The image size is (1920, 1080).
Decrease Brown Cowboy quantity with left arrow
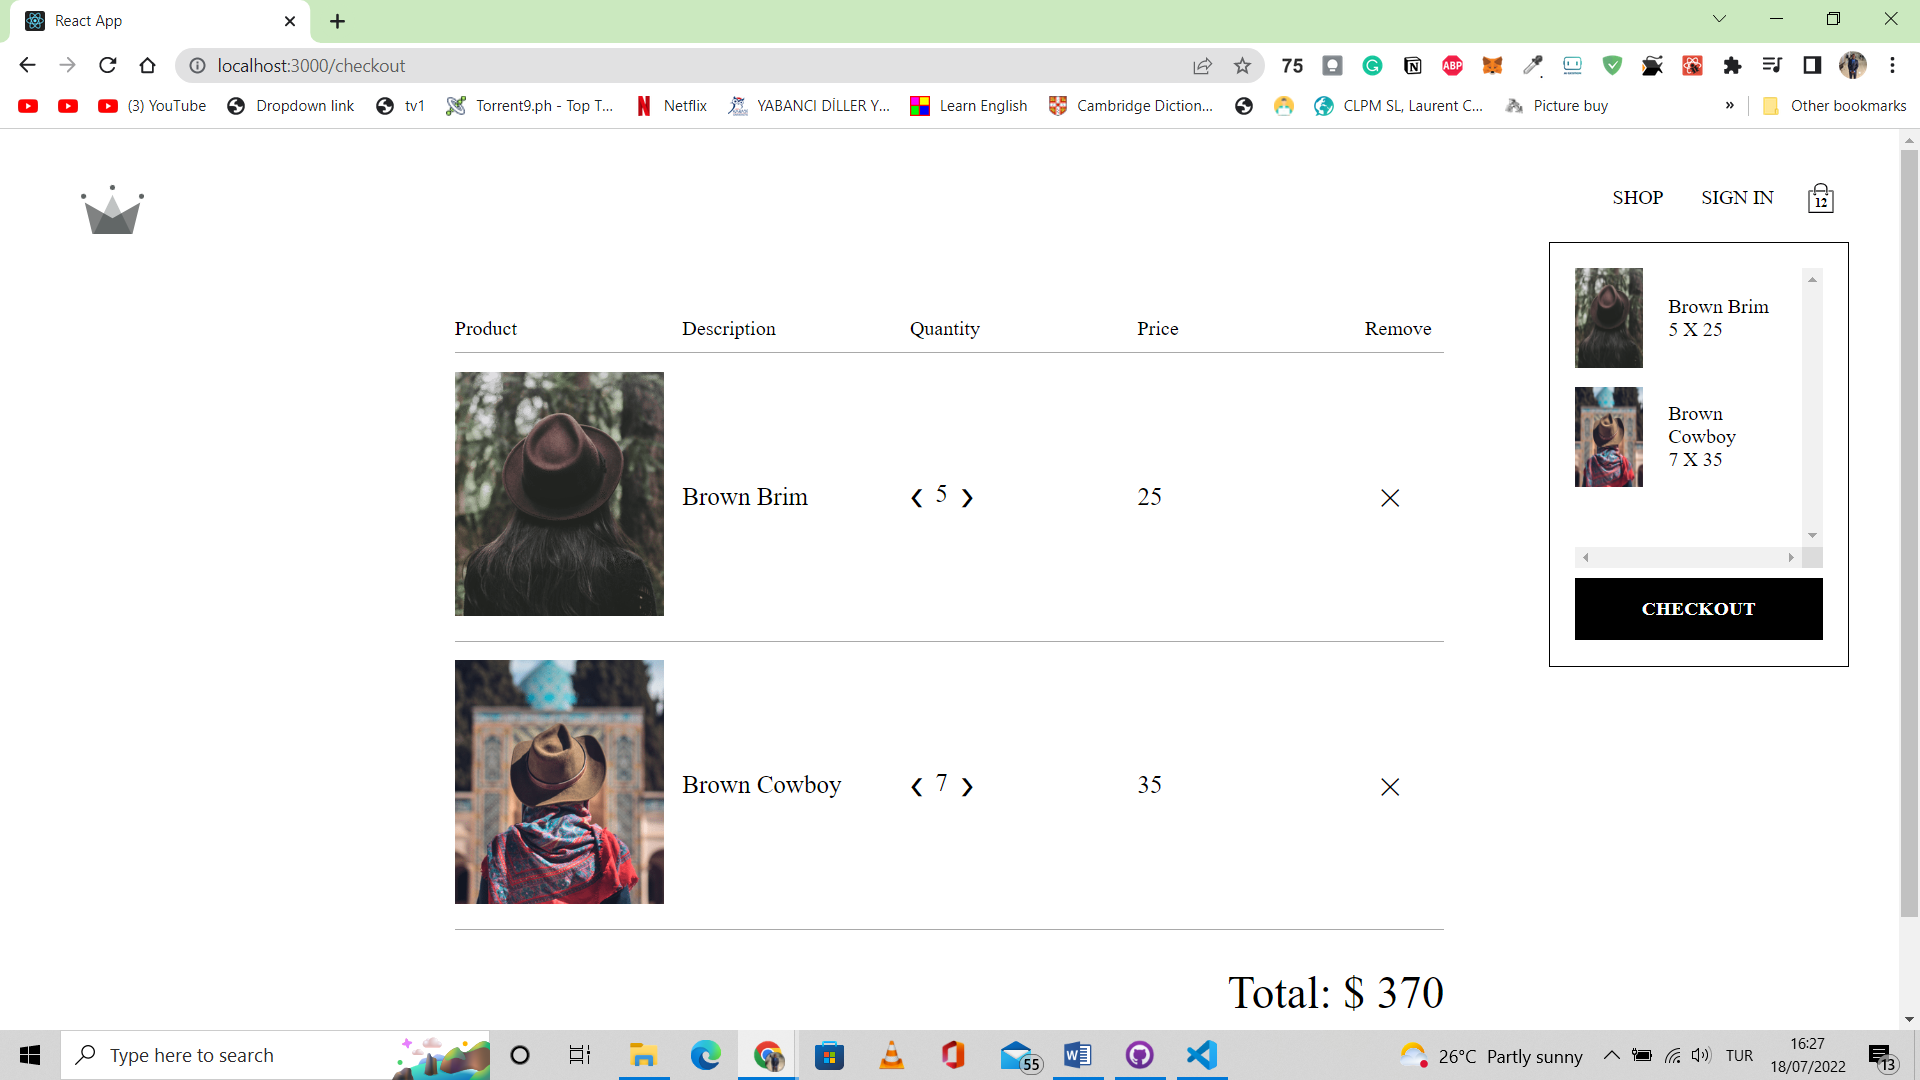[x=916, y=787]
